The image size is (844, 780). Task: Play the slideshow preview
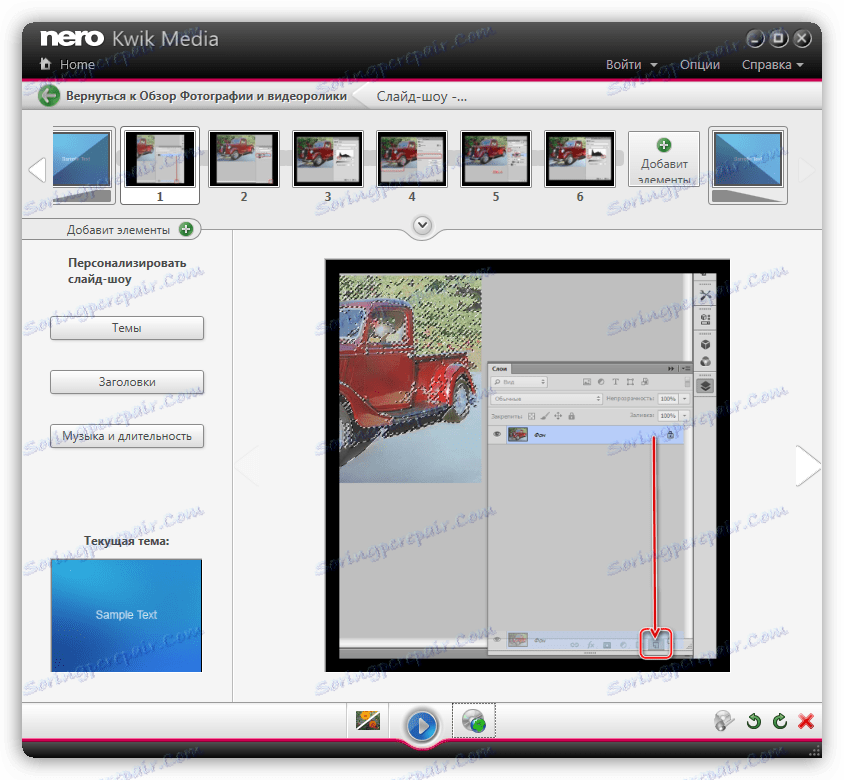[x=422, y=724]
